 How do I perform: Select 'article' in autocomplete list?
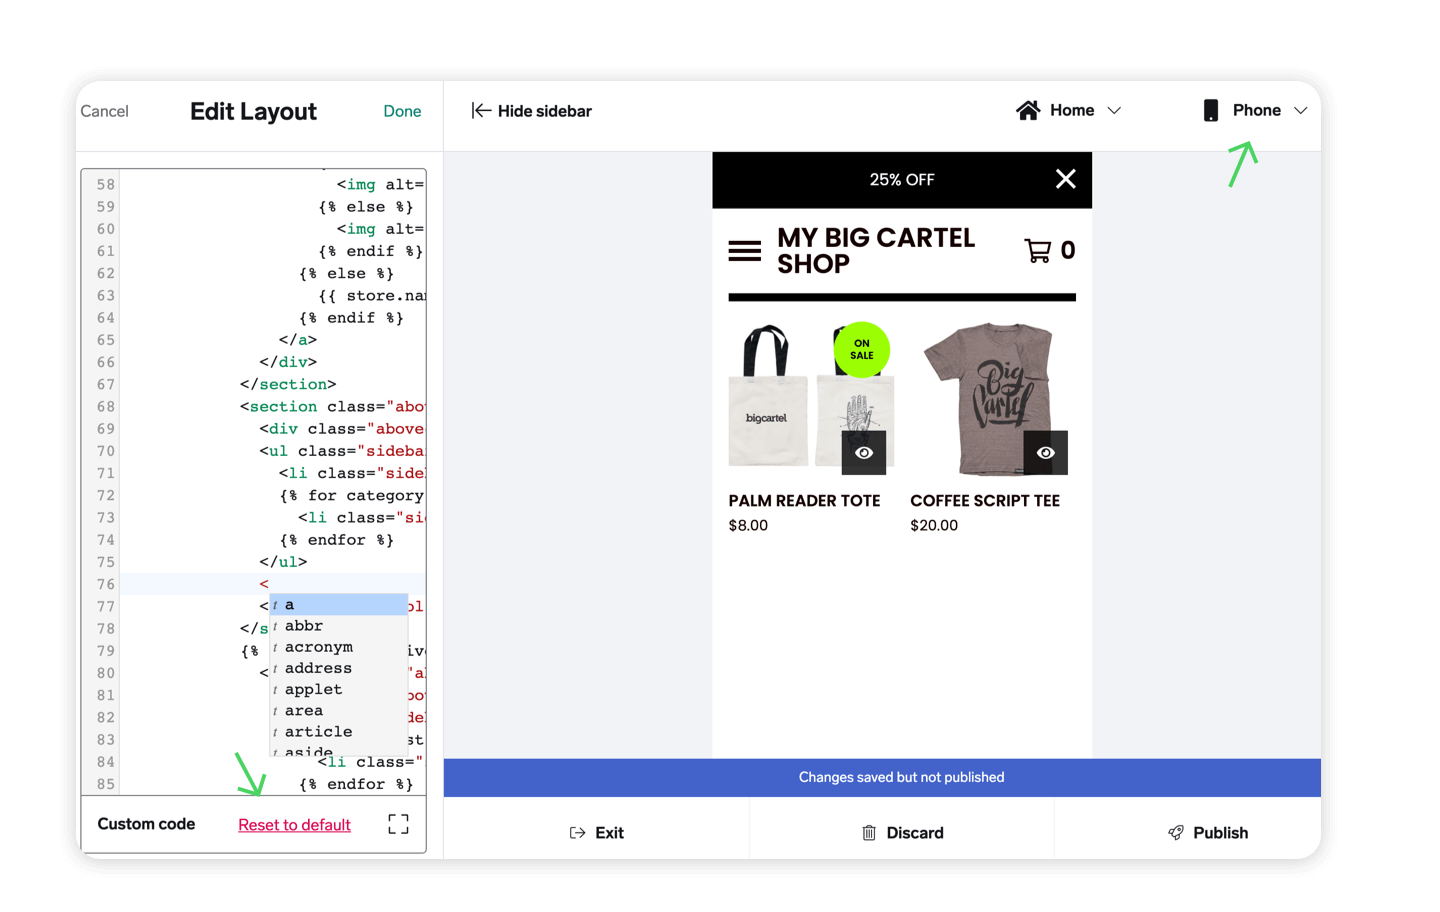point(338,731)
